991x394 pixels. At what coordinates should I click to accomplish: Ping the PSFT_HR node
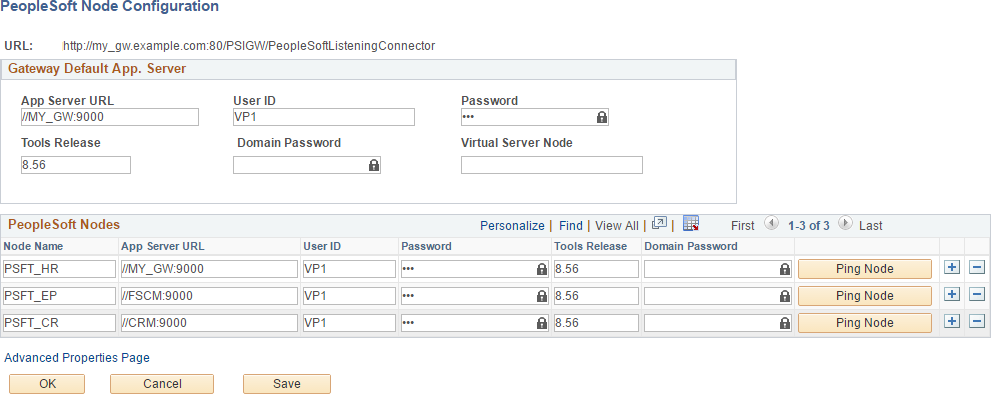865,269
